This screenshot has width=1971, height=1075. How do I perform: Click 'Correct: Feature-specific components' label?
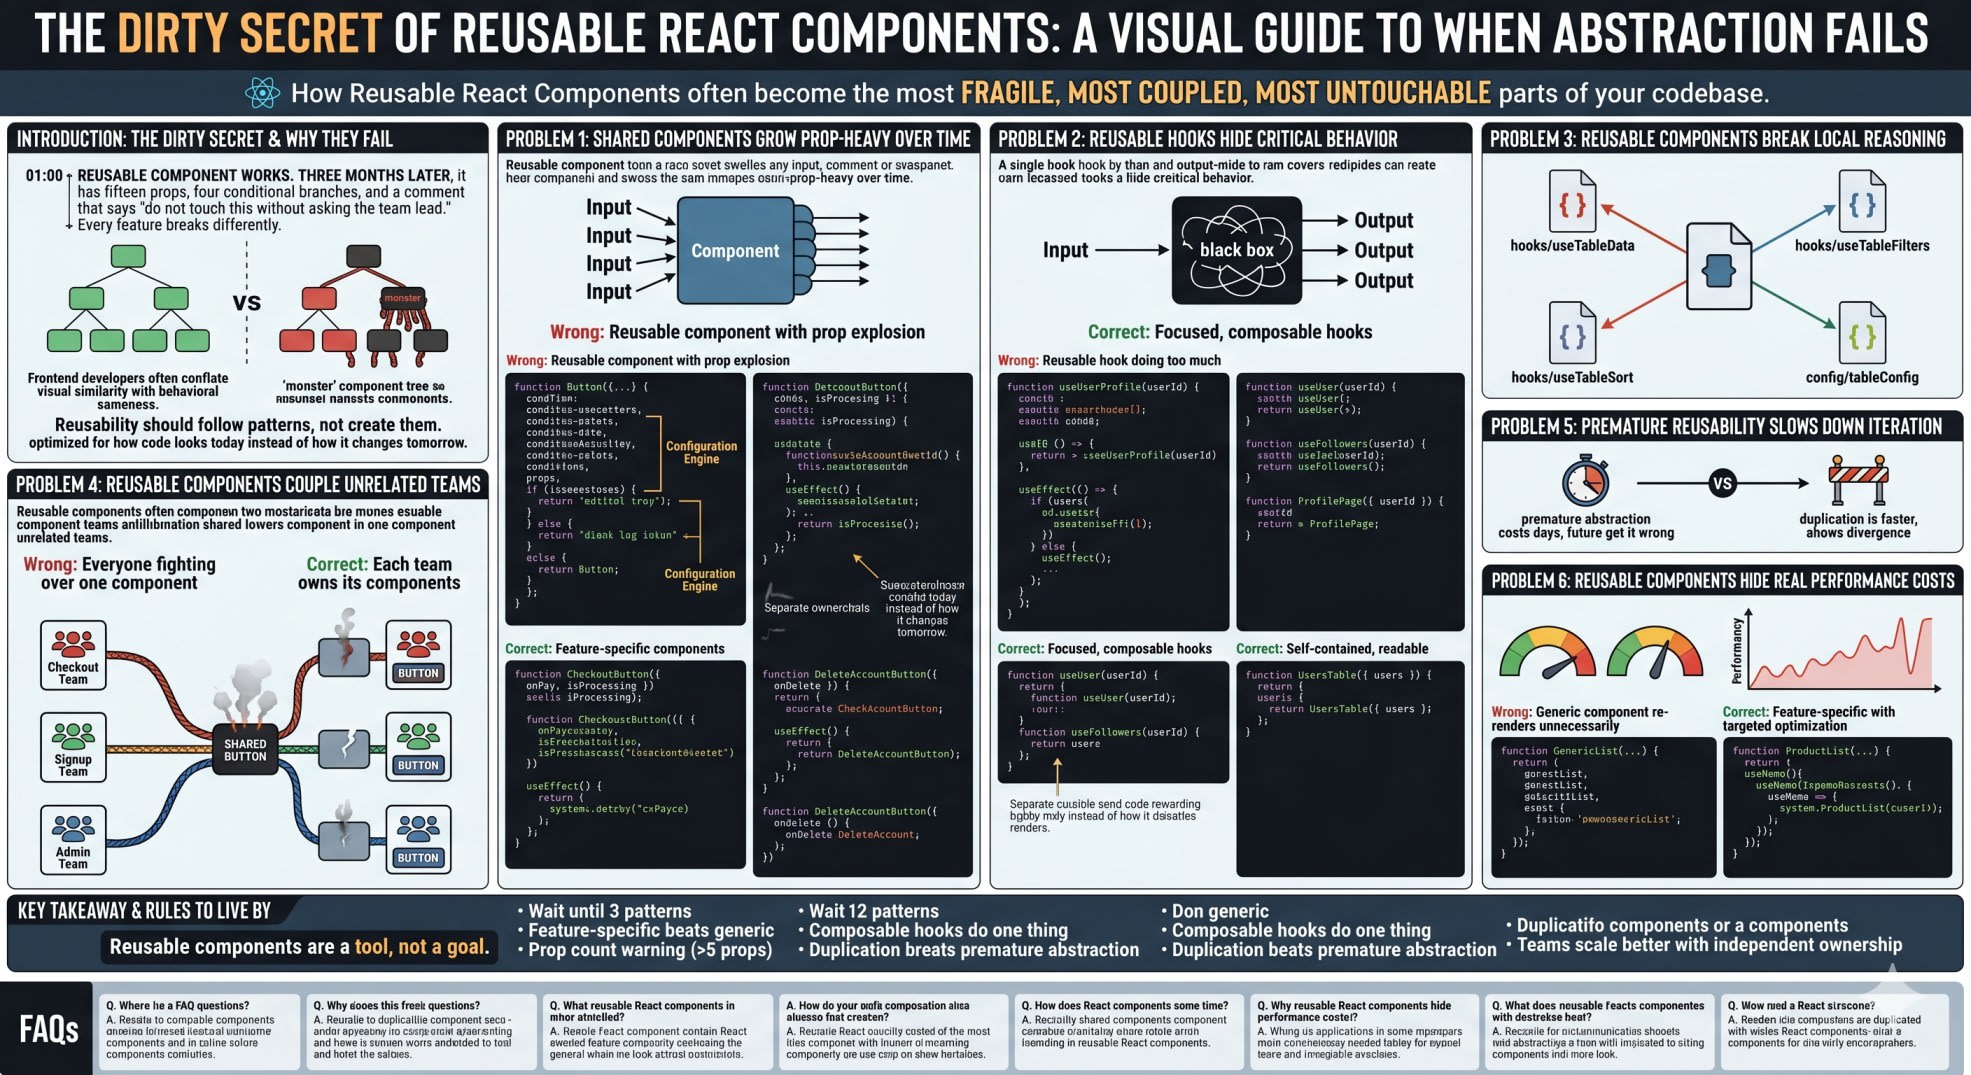pos(615,649)
